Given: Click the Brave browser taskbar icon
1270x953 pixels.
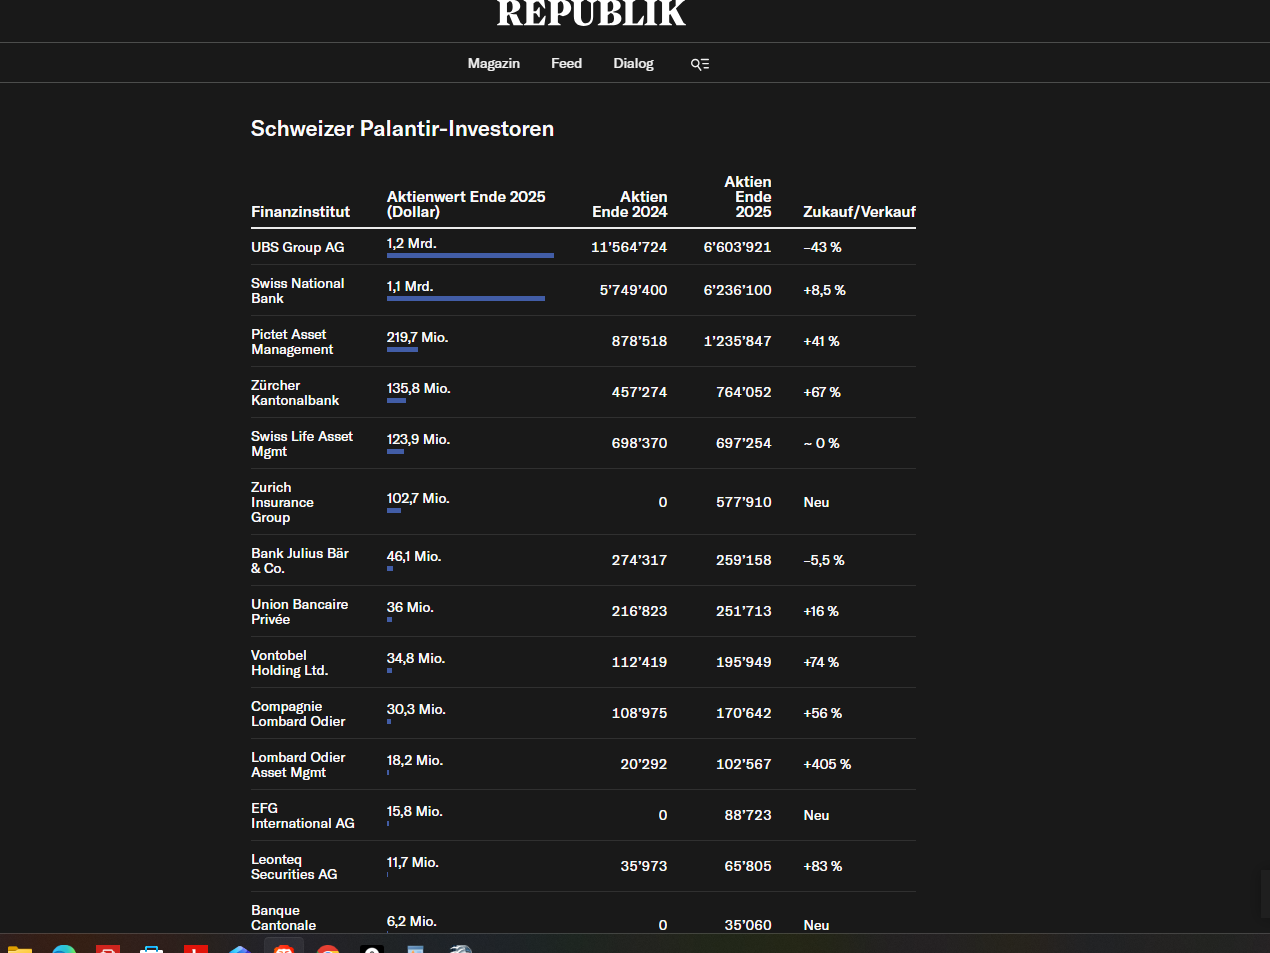Looking at the screenshot, I should [284, 948].
